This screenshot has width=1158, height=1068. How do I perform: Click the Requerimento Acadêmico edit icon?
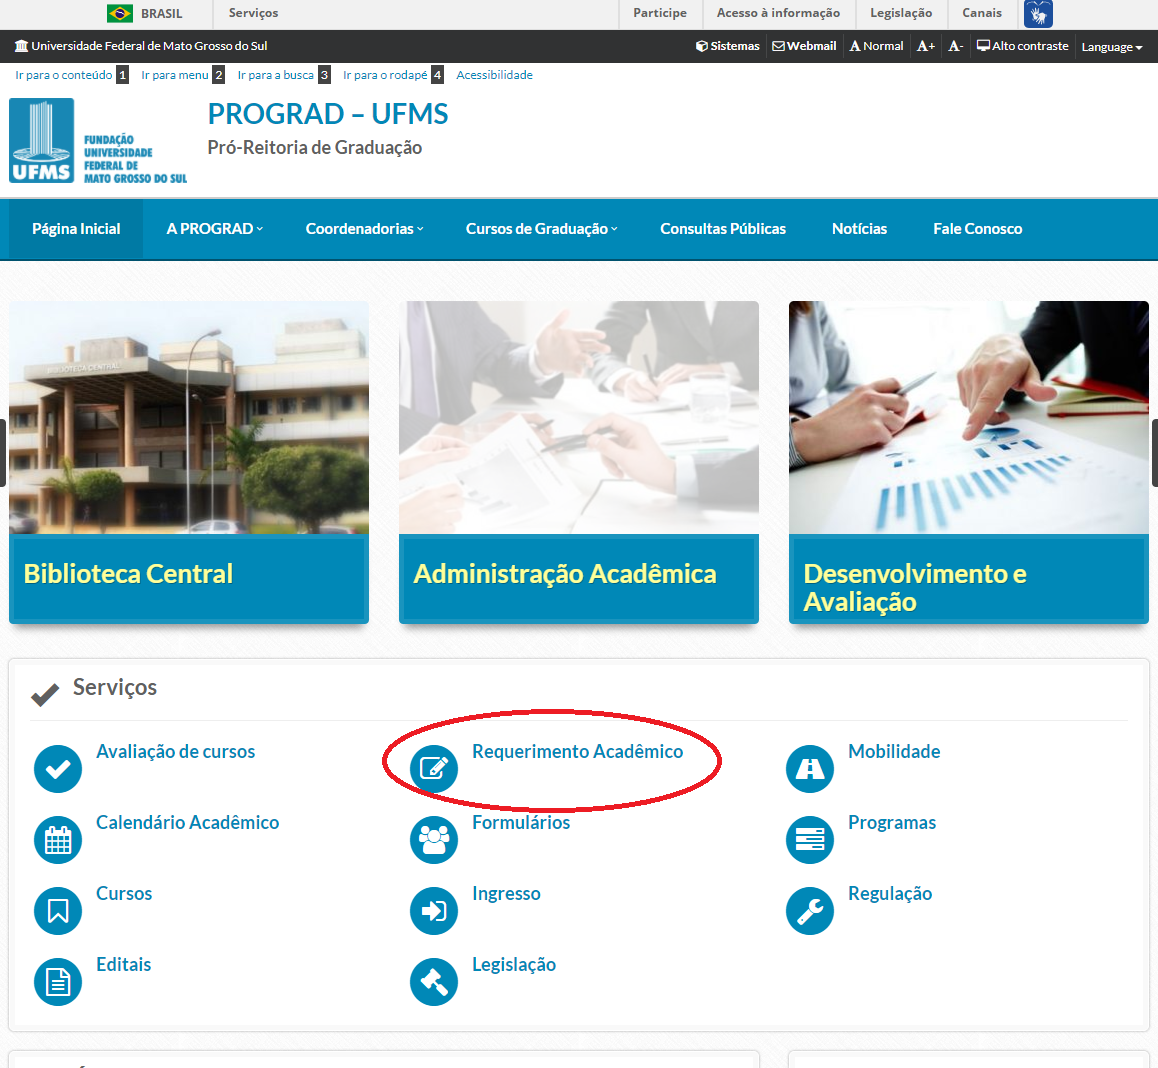434,769
